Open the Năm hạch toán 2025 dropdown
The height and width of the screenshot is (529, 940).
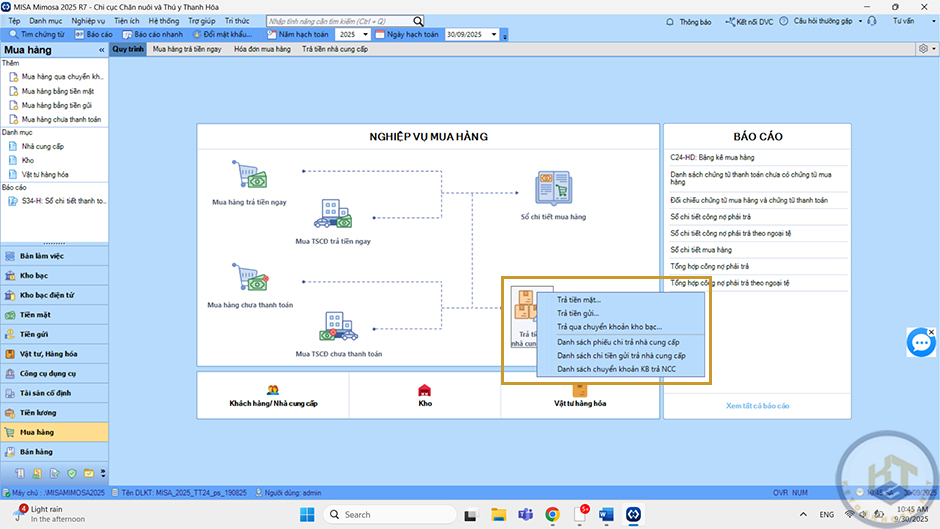(365, 34)
